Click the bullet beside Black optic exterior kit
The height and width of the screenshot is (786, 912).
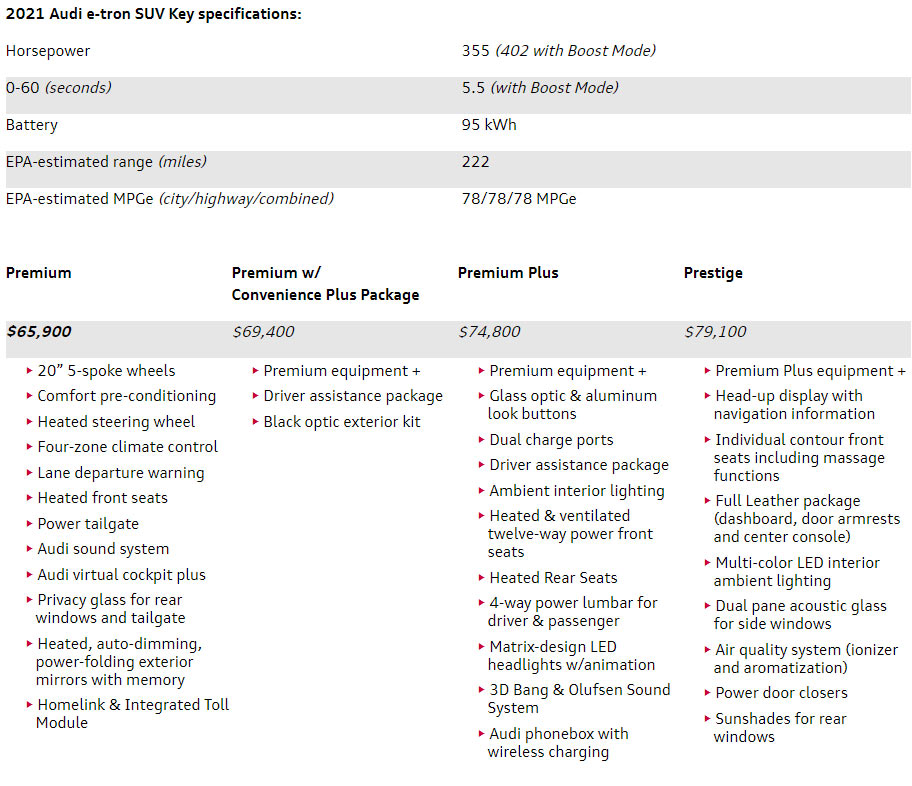pos(255,422)
